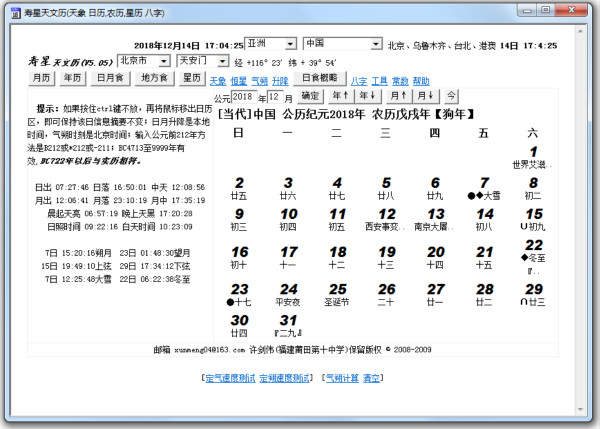The image size is (600, 429).
Task: Open the 帮助 help link
Action: (422, 80)
